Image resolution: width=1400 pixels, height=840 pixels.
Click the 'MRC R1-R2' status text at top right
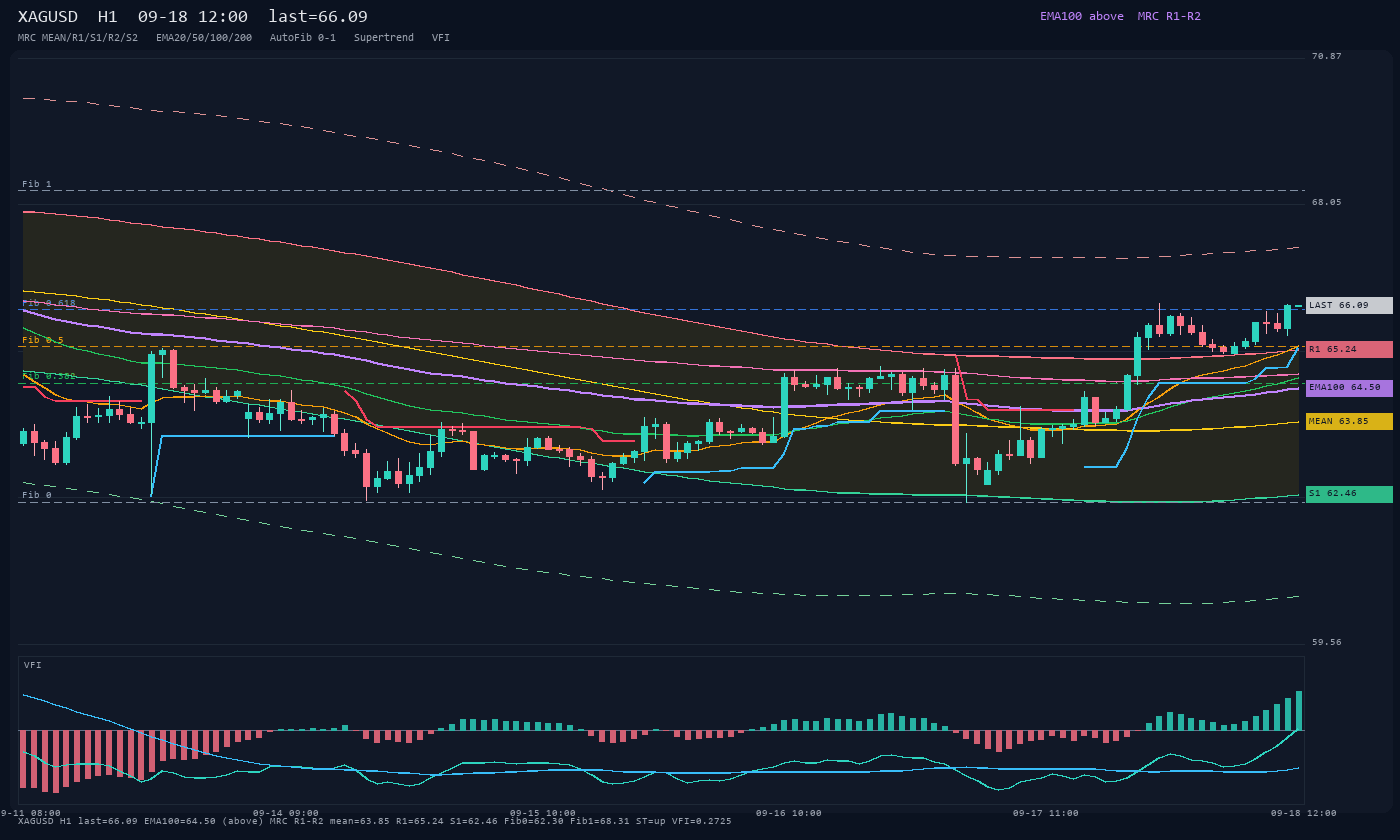pyautogui.click(x=1169, y=16)
